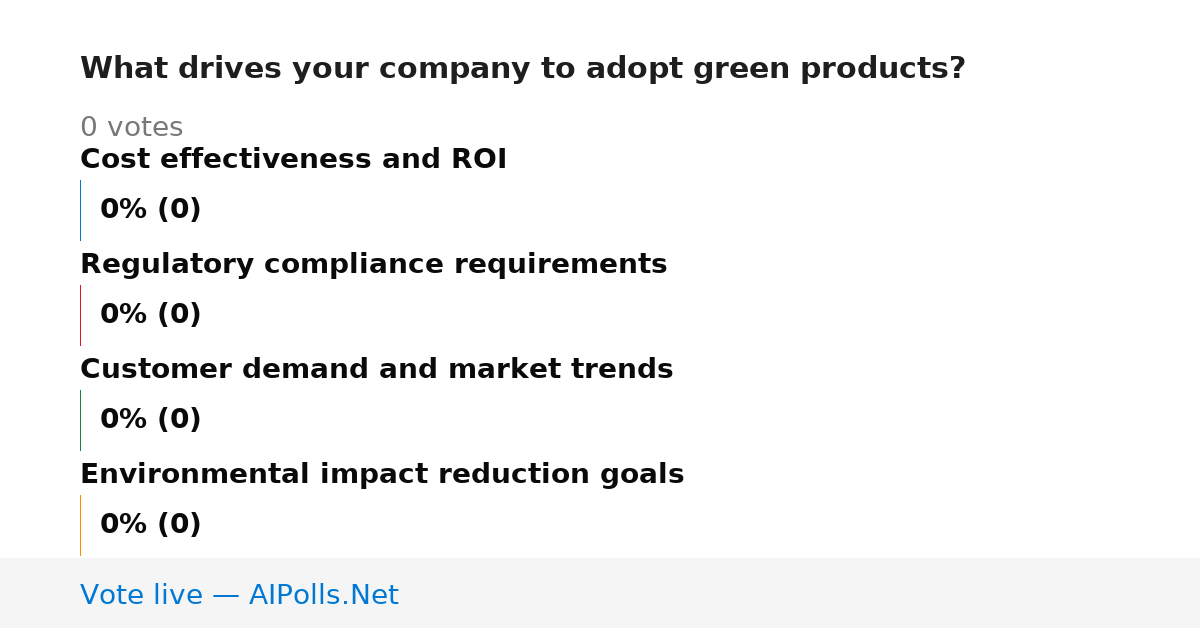
Task: Click the 0% (0) result under Regulatory compliance
Action: 151,315
